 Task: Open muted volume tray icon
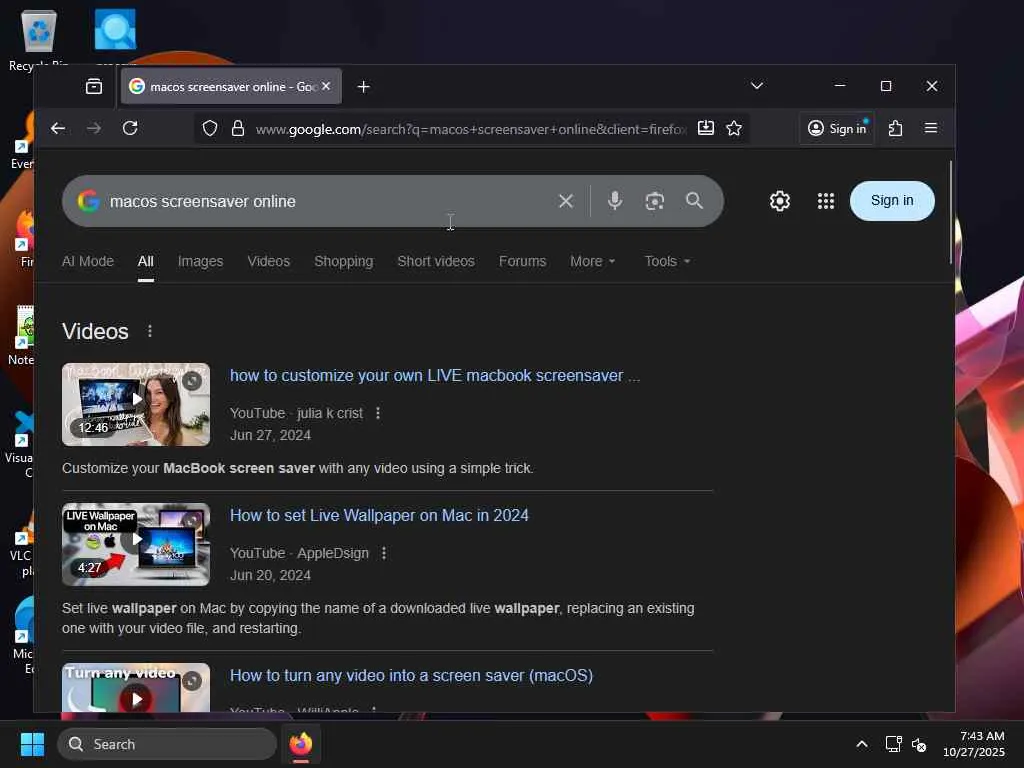[x=920, y=744]
